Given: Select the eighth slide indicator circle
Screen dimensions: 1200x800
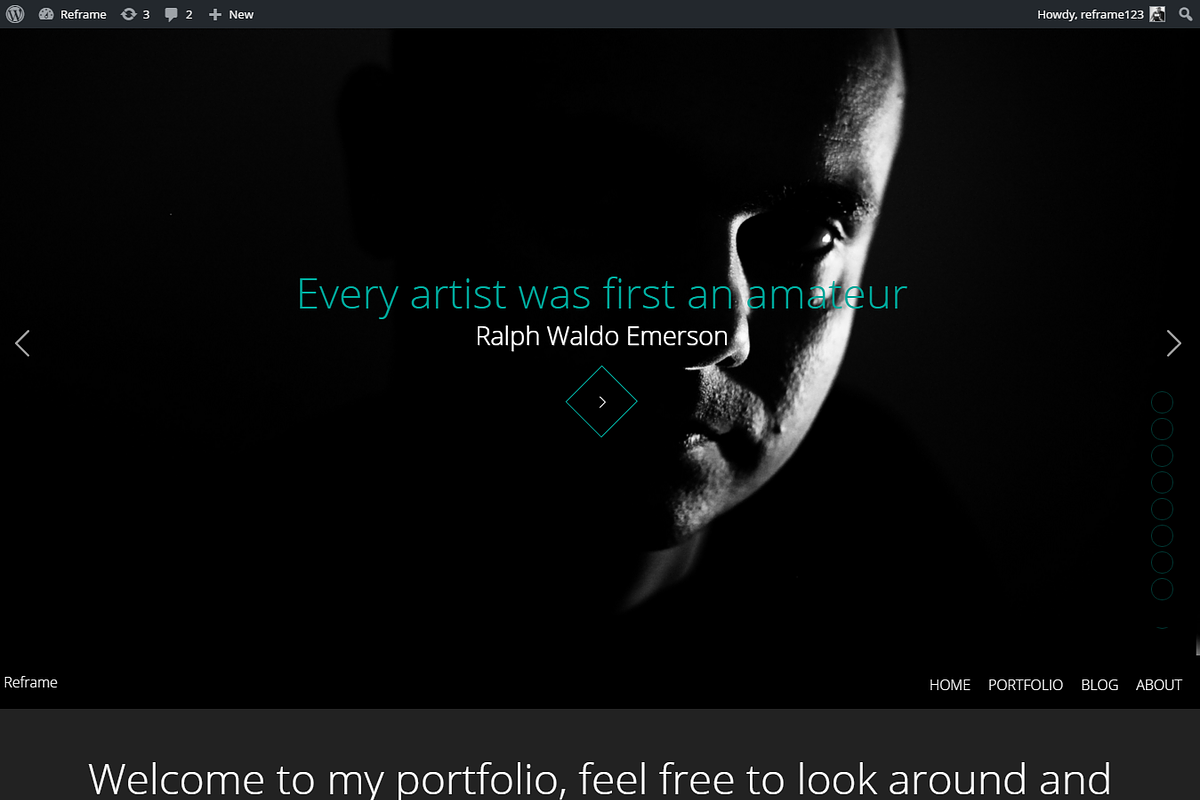Looking at the screenshot, I should click(x=1162, y=589).
